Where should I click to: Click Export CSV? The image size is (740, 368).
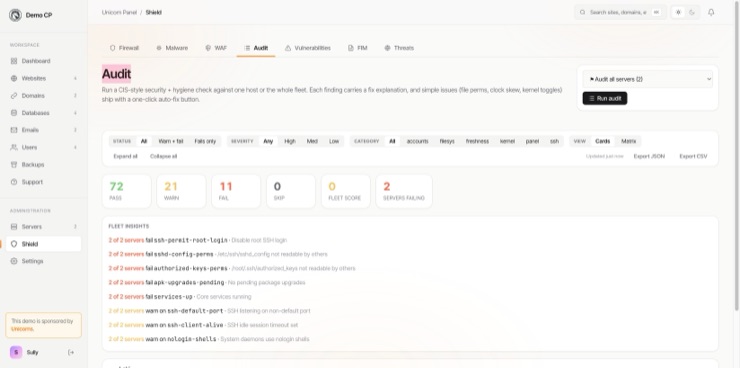(x=693, y=156)
